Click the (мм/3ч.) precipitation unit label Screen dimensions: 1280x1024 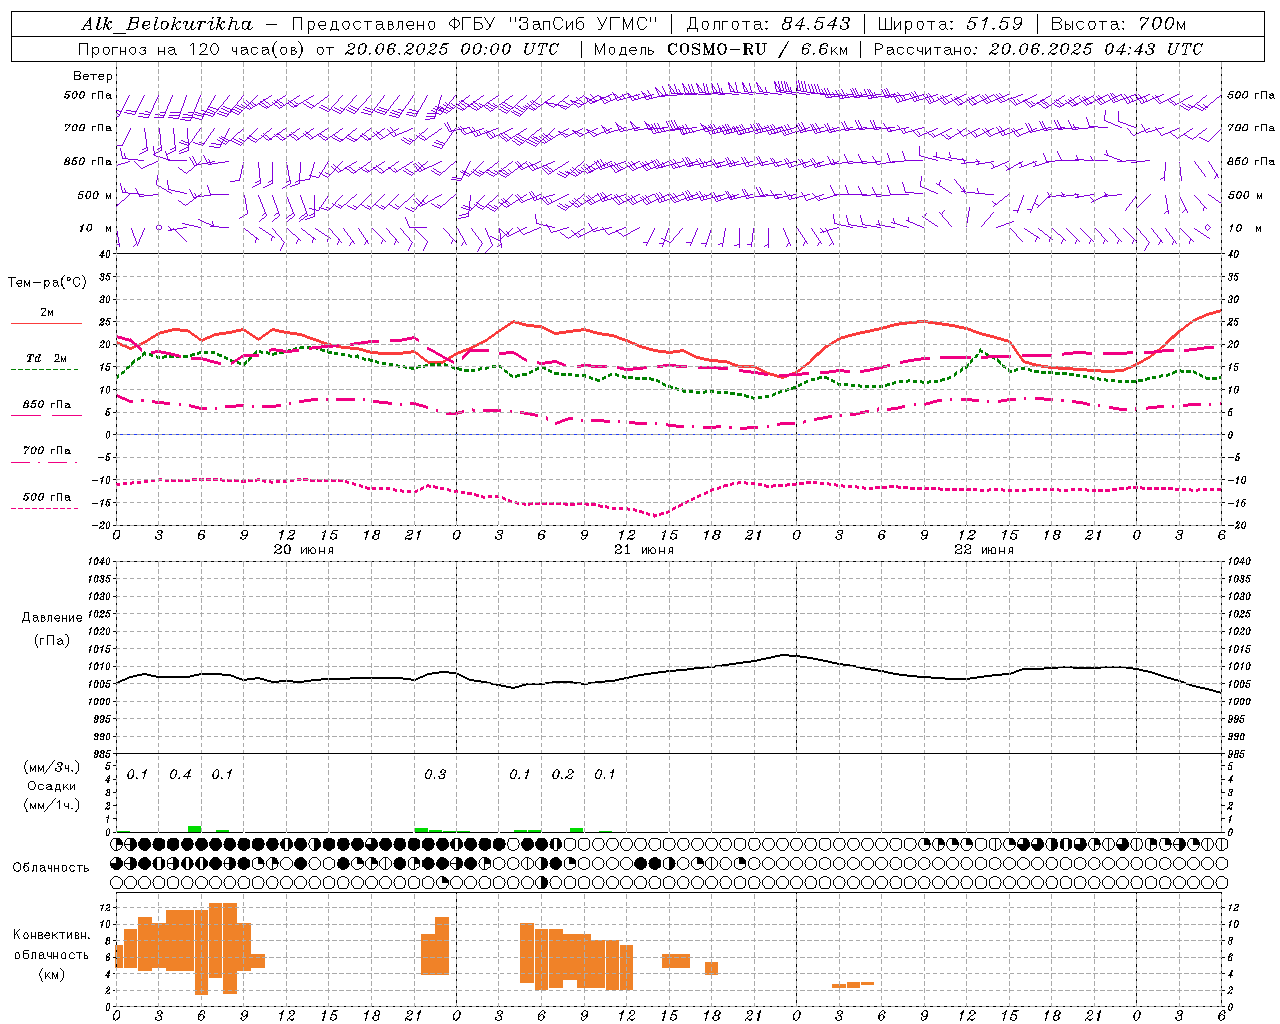(52, 767)
